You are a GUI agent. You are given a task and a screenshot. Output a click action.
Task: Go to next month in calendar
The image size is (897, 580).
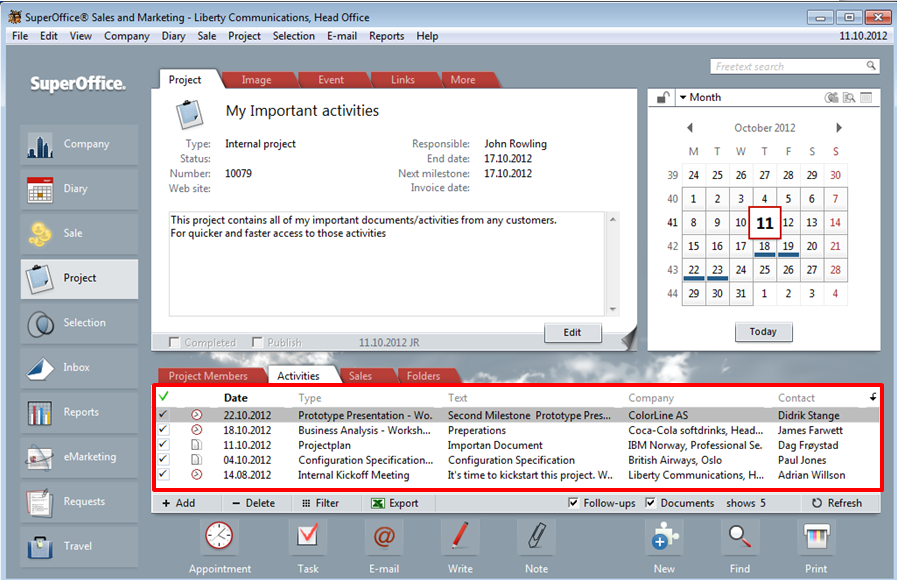(x=839, y=128)
